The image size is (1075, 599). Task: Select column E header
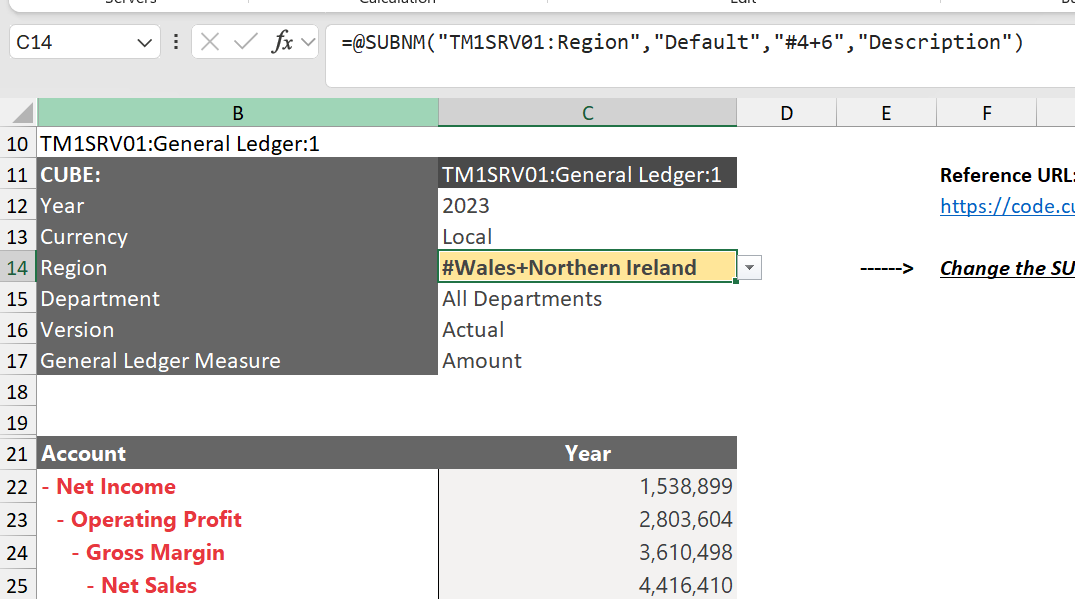886,113
